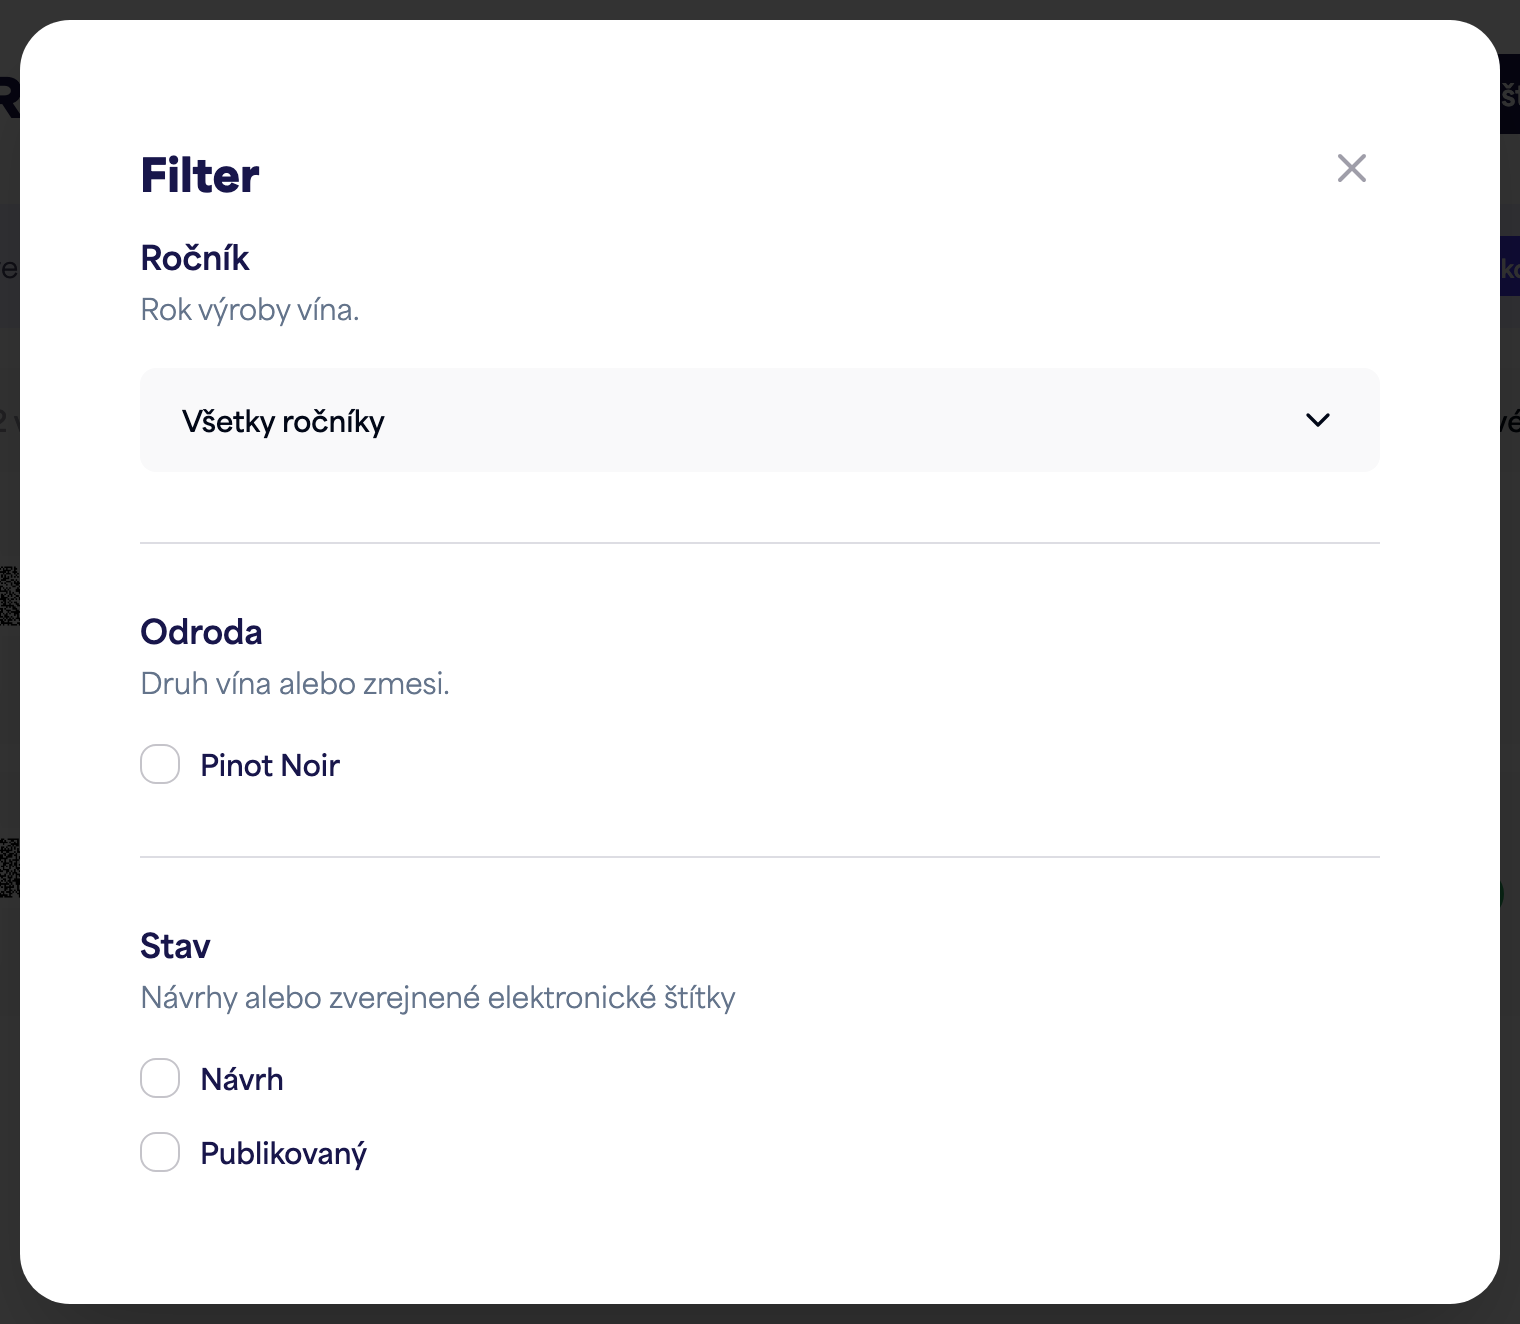Click the Filter dialog title

pyautogui.click(x=200, y=175)
